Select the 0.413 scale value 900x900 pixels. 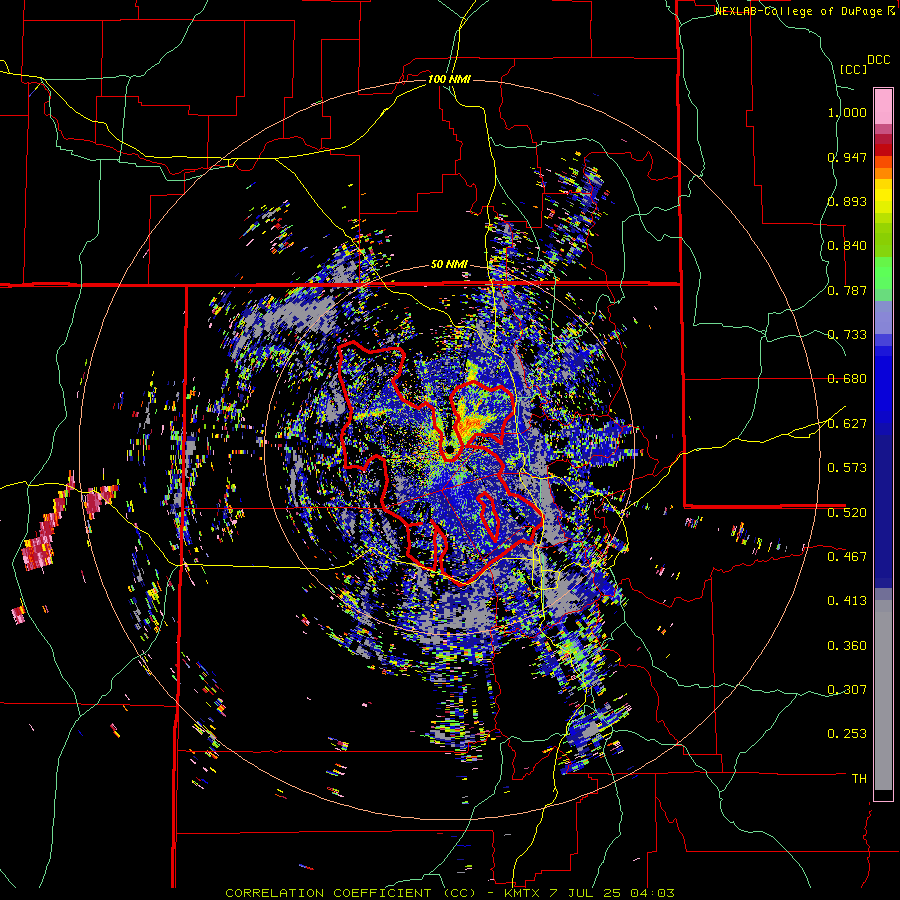click(847, 601)
